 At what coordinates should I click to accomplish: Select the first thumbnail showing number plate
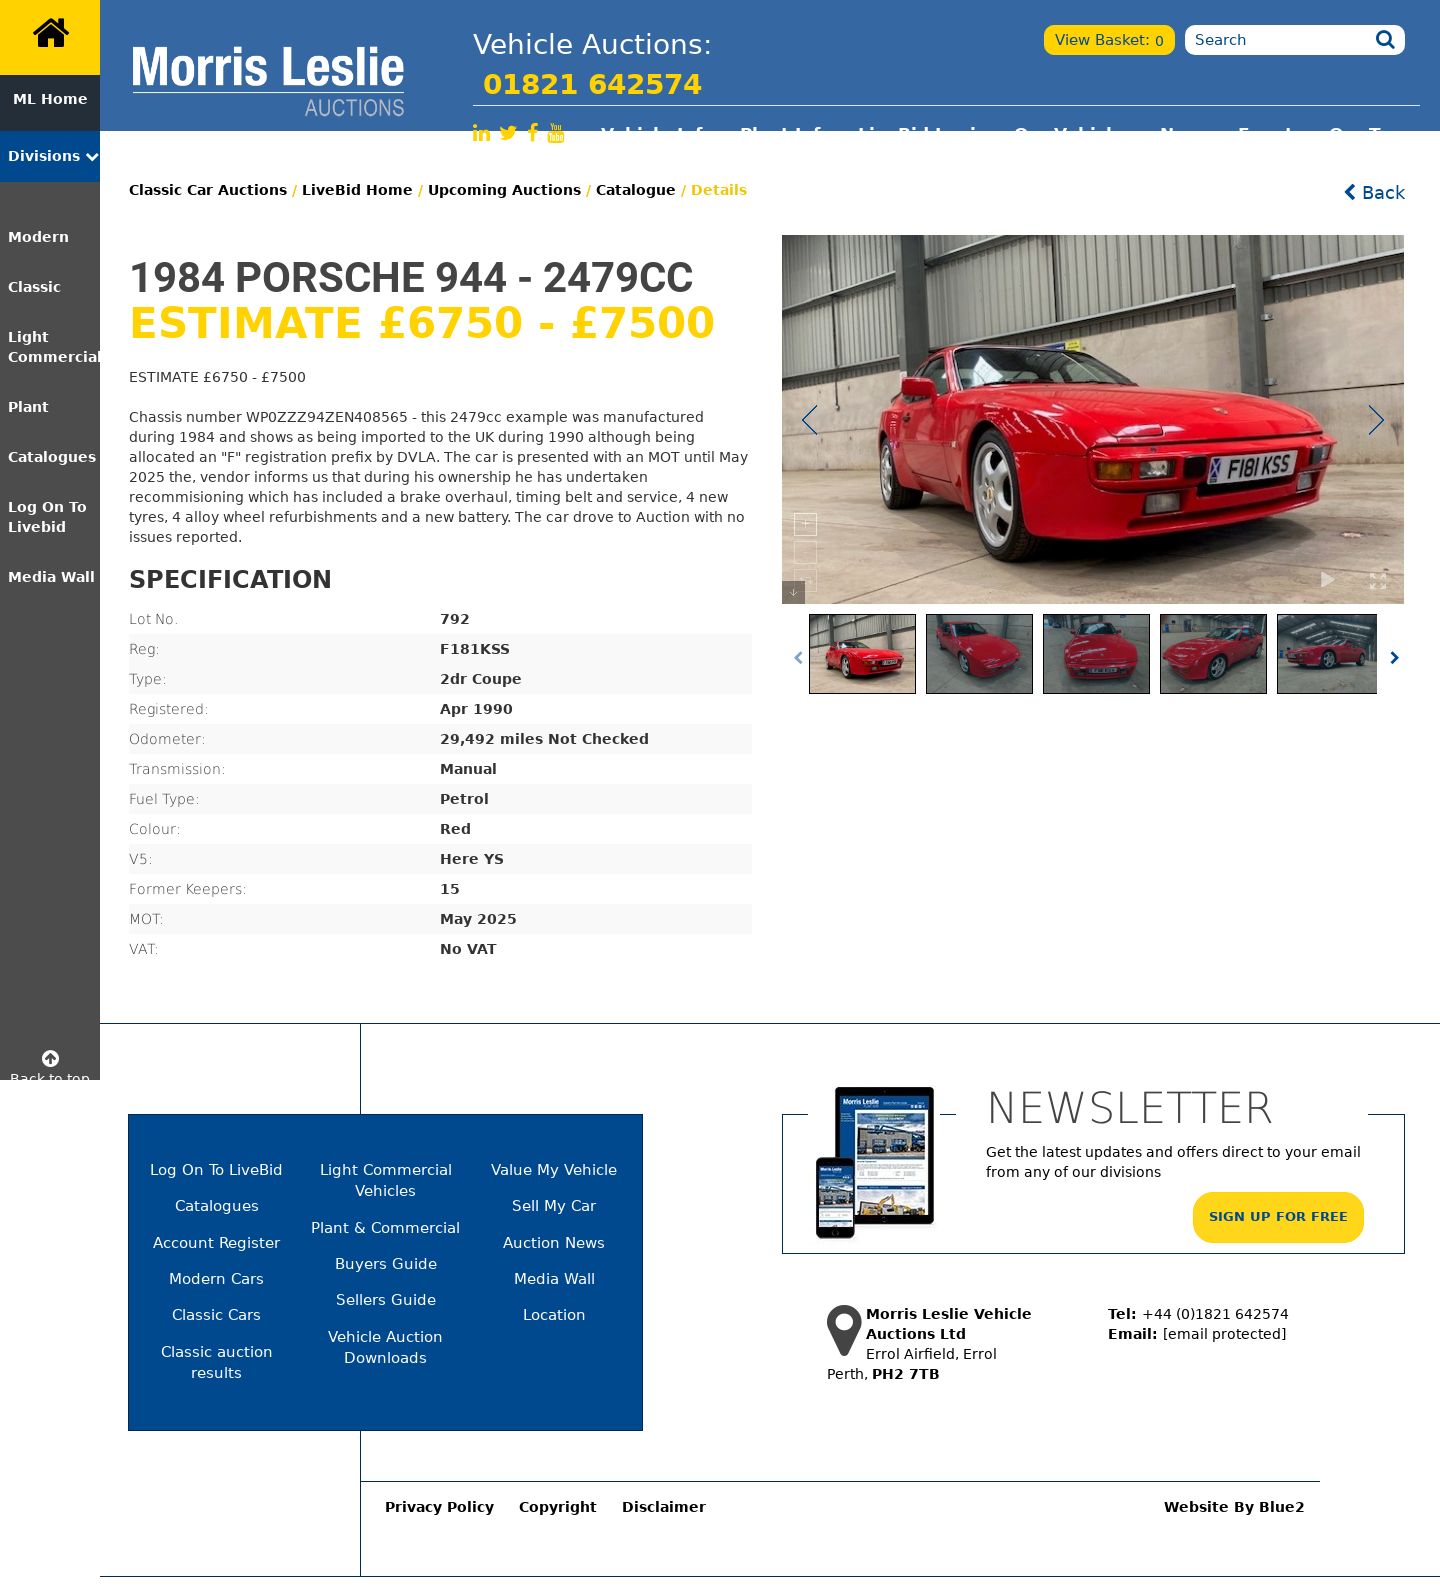(x=862, y=654)
